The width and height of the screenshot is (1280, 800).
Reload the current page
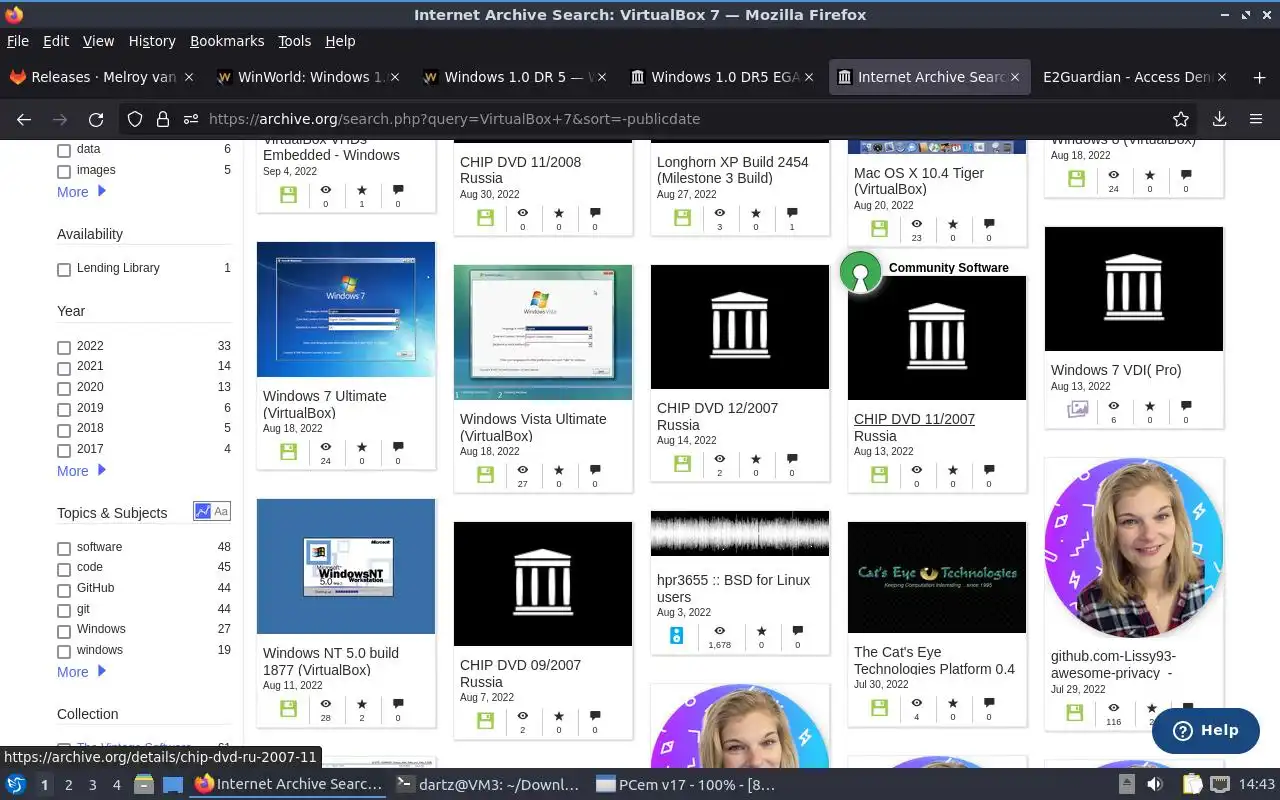[96, 119]
